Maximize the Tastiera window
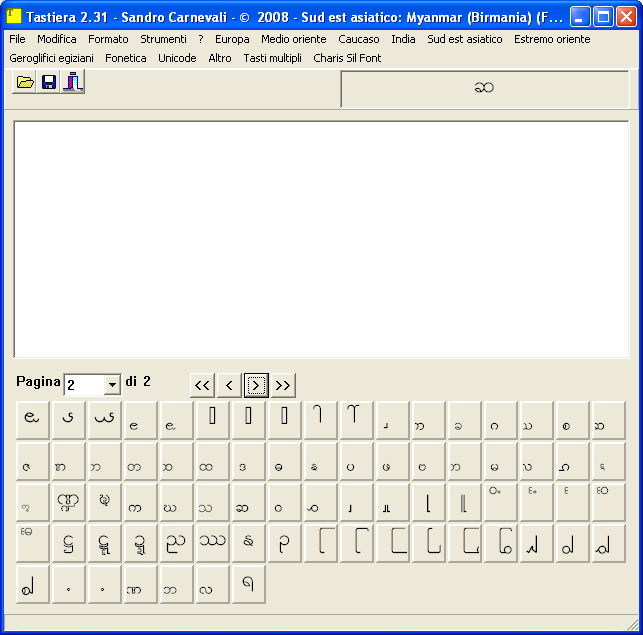 click(x=603, y=17)
